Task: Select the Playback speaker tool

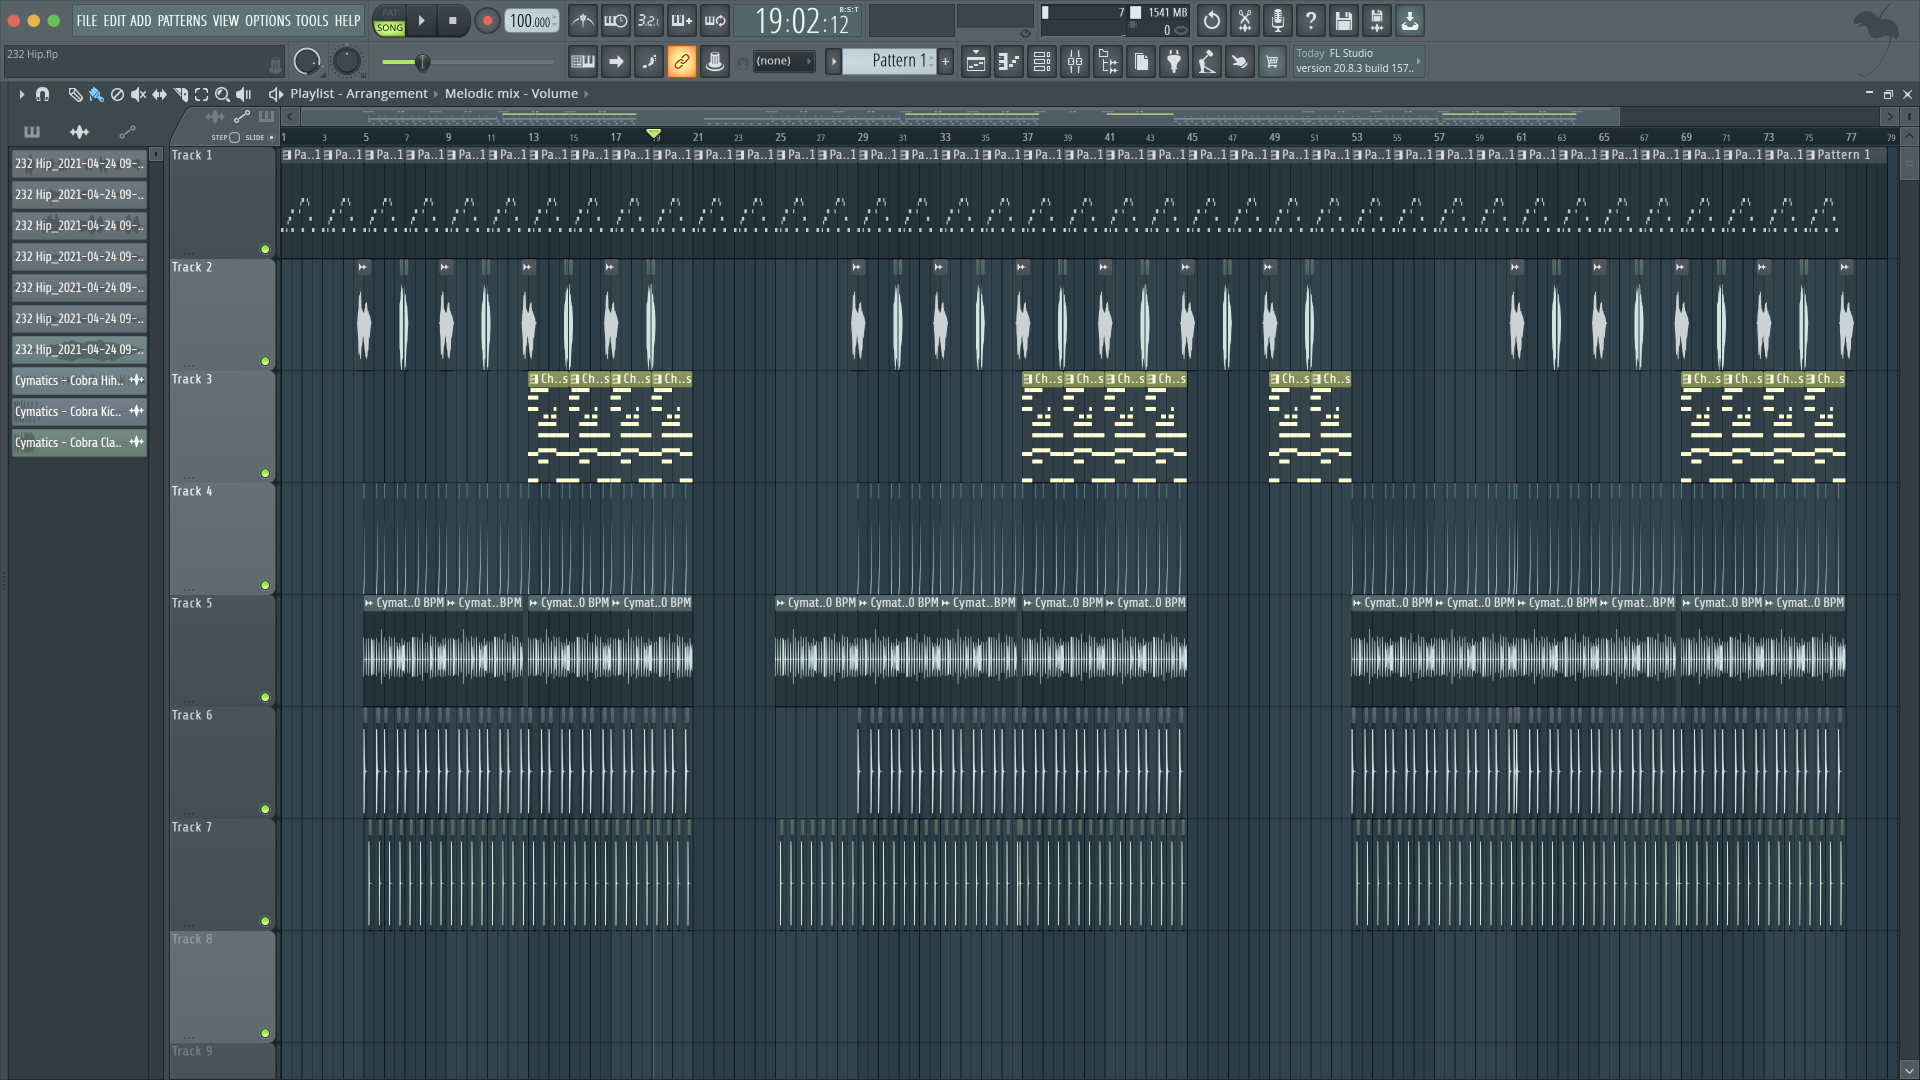Action: coord(243,94)
